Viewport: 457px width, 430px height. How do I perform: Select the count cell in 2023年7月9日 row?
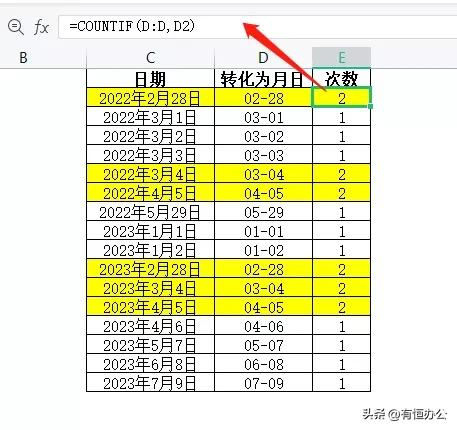(341, 382)
